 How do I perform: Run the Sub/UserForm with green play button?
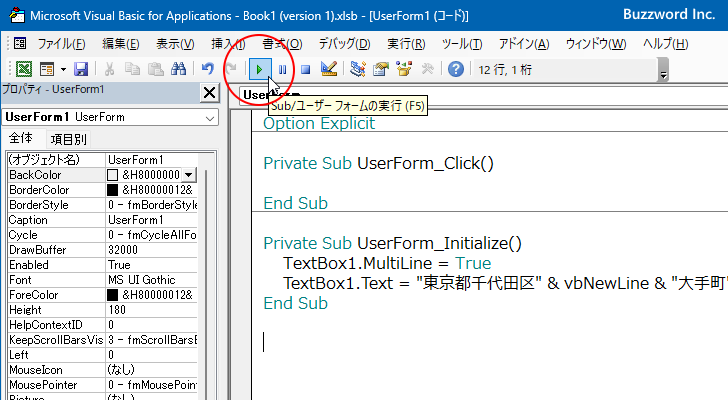click(260, 70)
